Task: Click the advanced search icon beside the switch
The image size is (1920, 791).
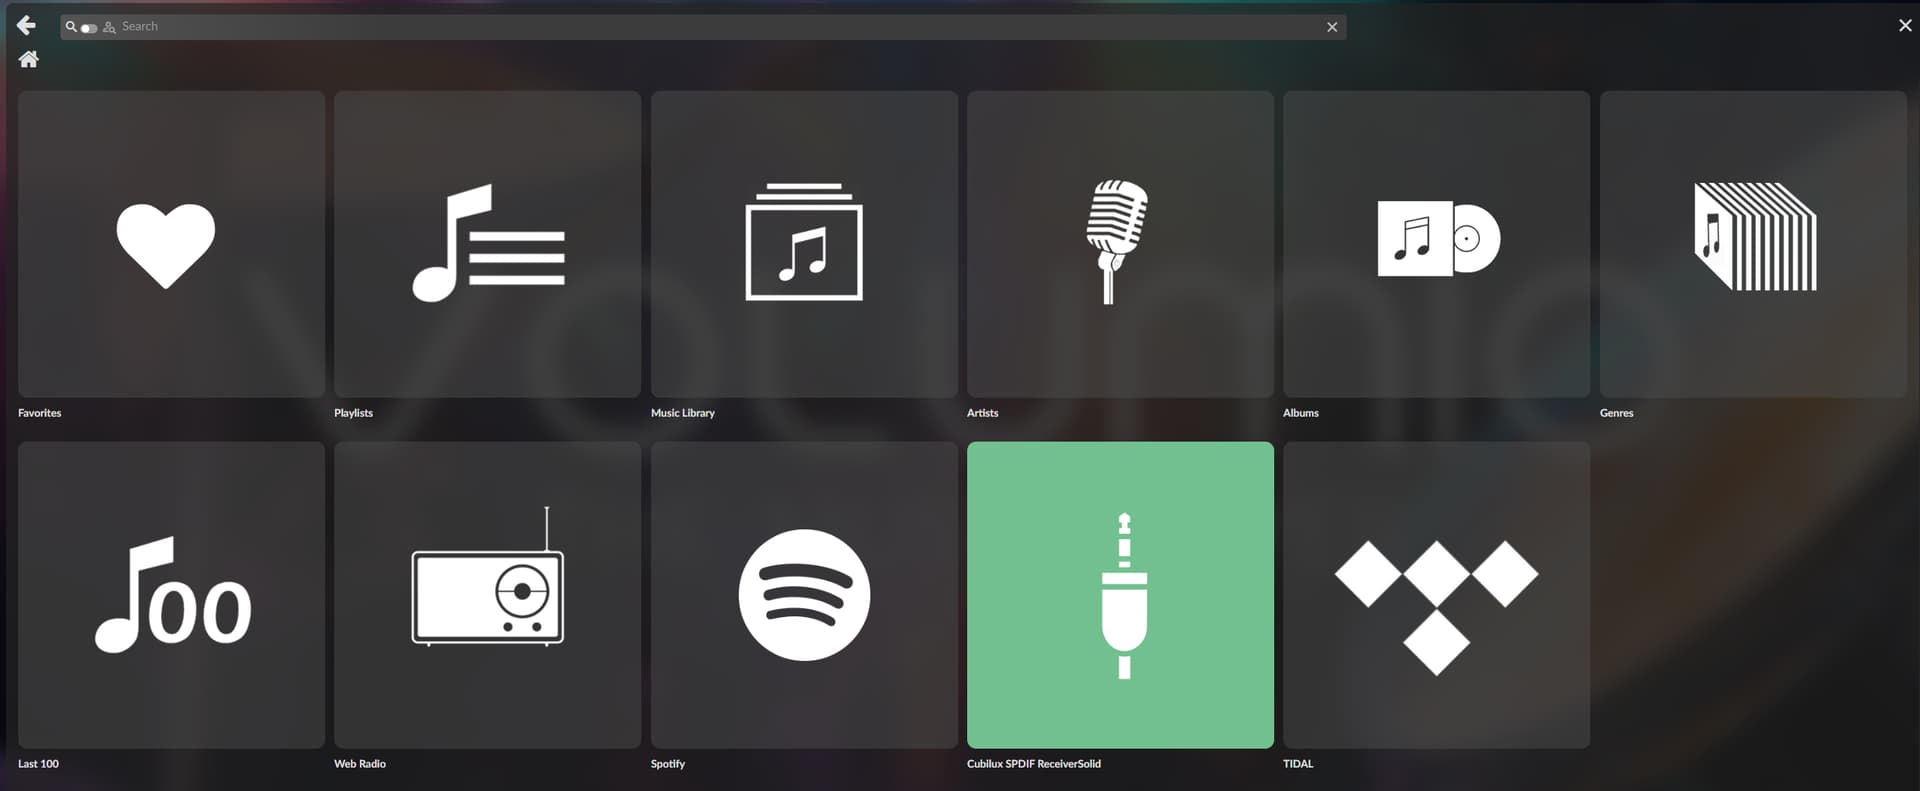Action: coord(109,28)
